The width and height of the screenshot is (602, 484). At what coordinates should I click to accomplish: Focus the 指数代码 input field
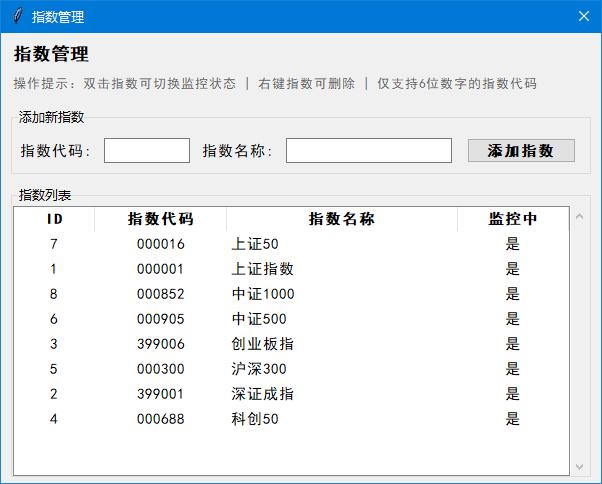click(x=146, y=150)
